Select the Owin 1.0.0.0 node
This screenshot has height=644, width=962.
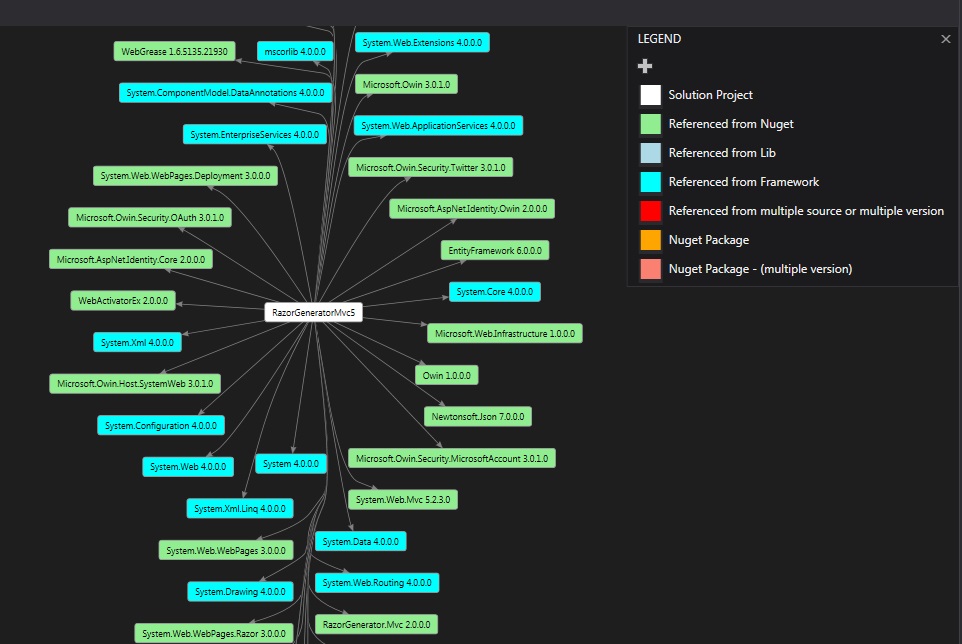tap(447, 375)
